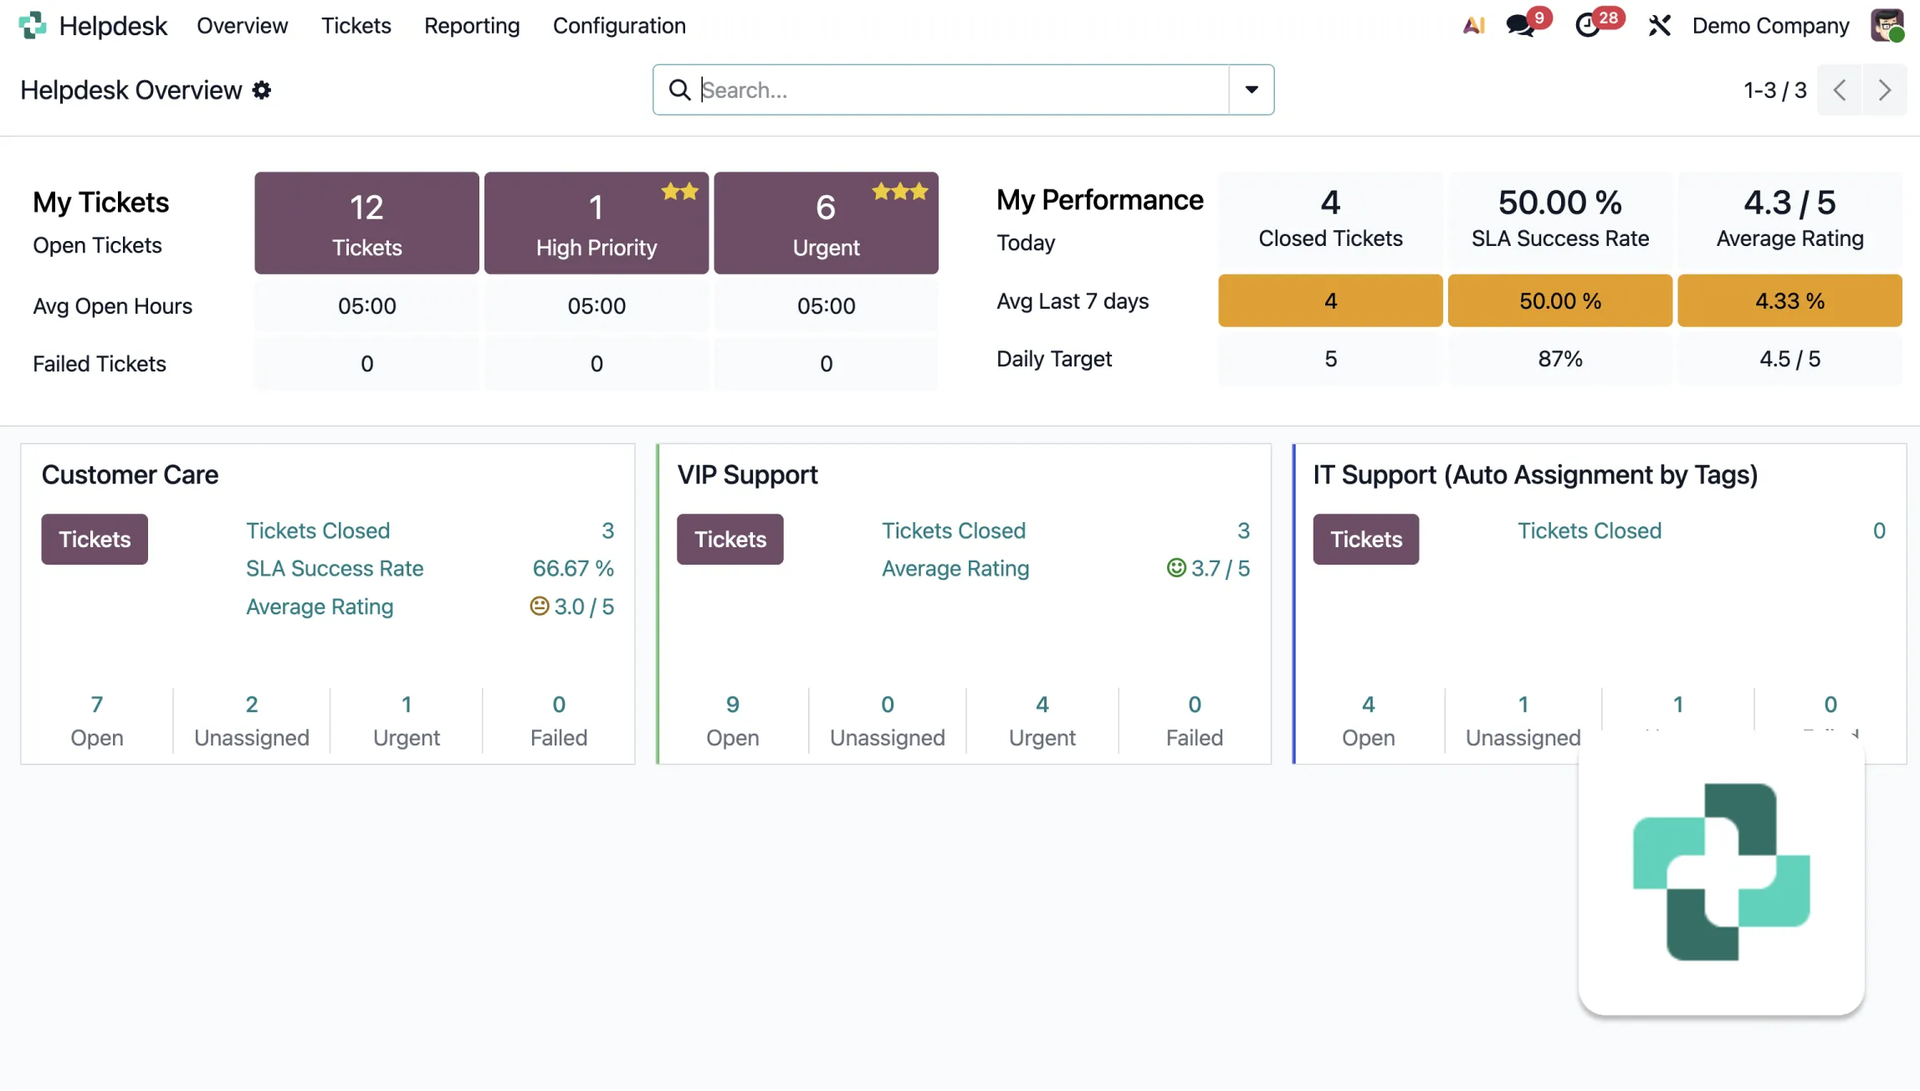This screenshot has height=1091, width=1920.
Task: Click the large Helpdesk logo thumbnail
Action: click(x=1721, y=872)
